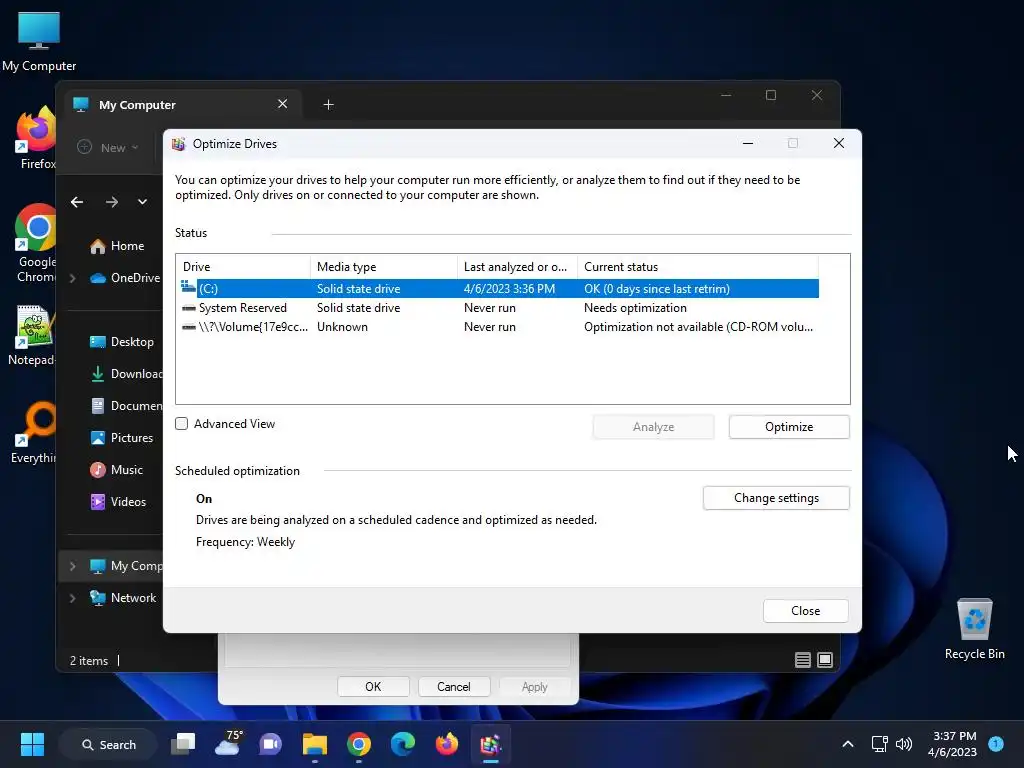1024x768 pixels.
Task: Open Music folder in the sidebar
Action: tap(116, 470)
